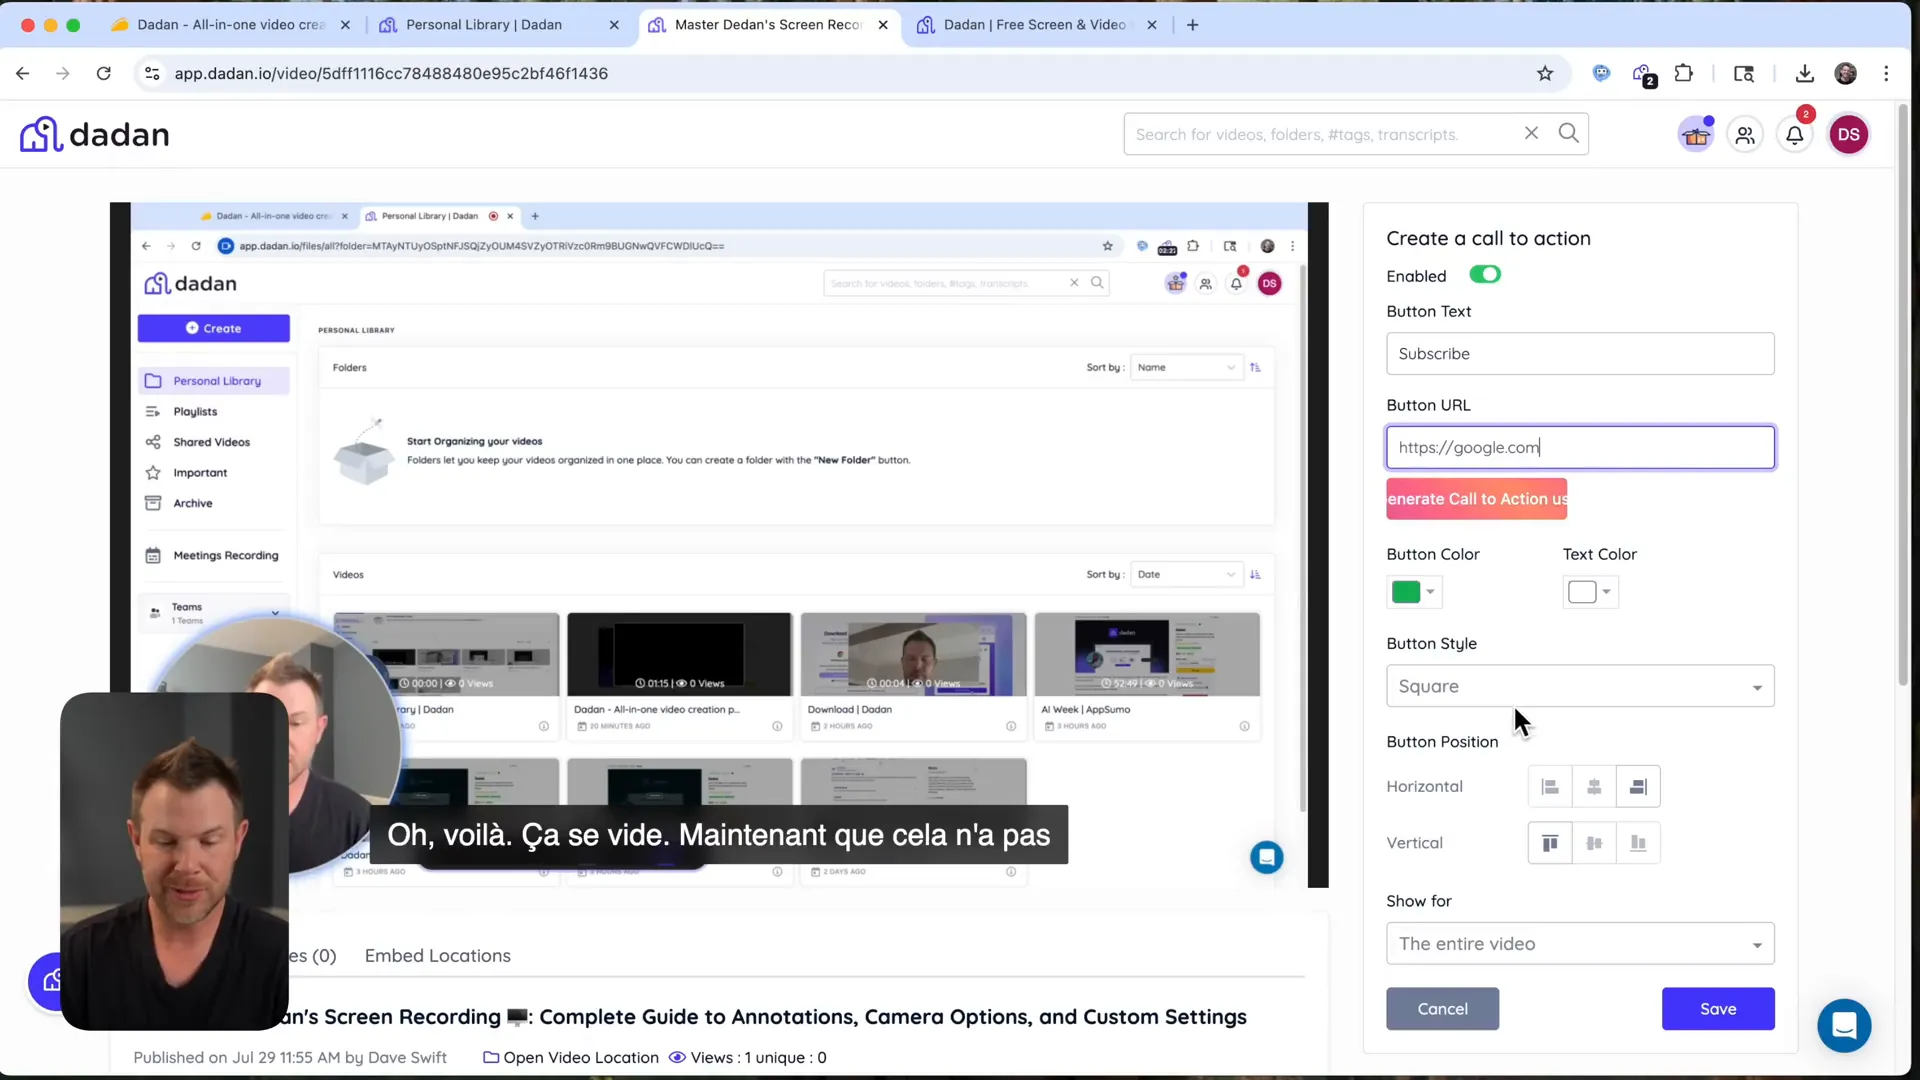Click Open Video Location link
The height and width of the screenshot is (1080, 1920).
pos(571,1058)
